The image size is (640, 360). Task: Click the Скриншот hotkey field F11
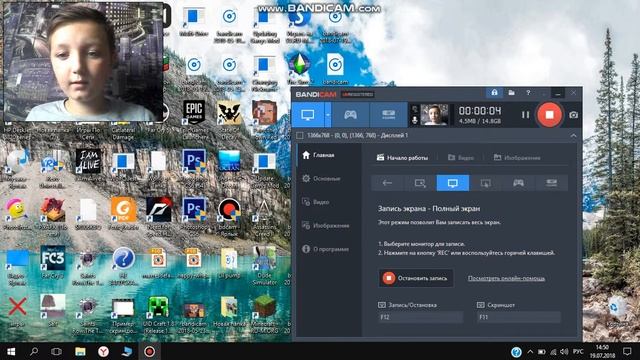click(x=519, y=317)
